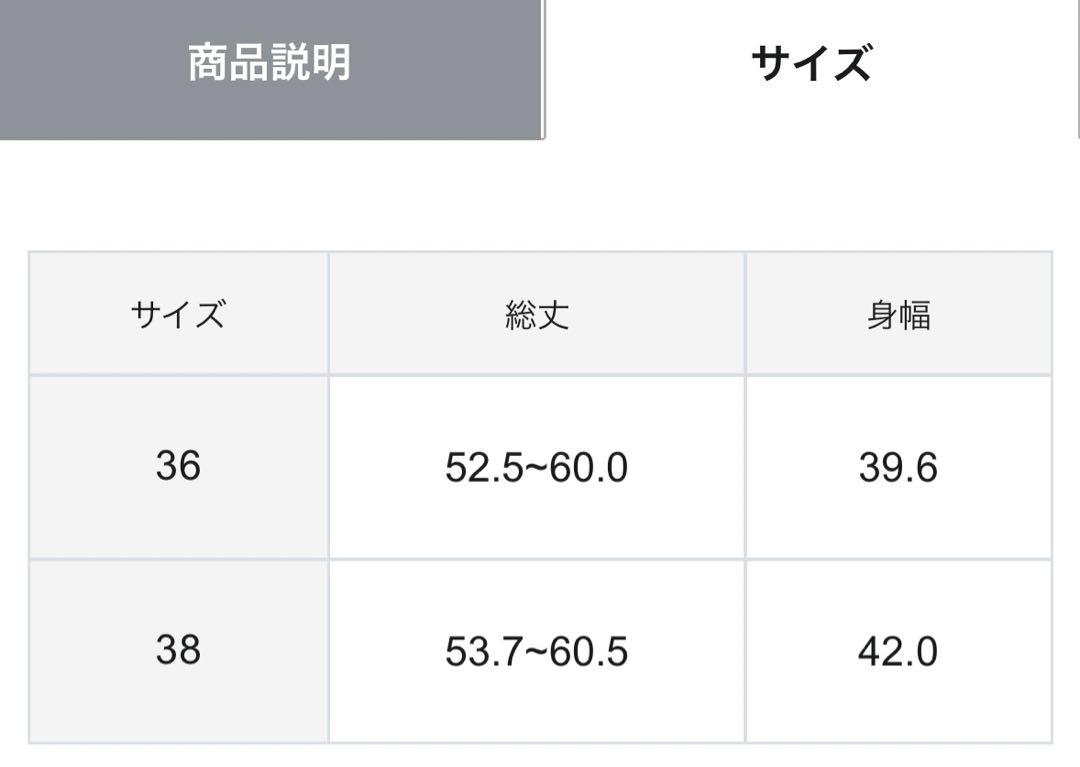Click the 総丈 kanji label text
The image size is (1080, 767).
tap(537, 315)
